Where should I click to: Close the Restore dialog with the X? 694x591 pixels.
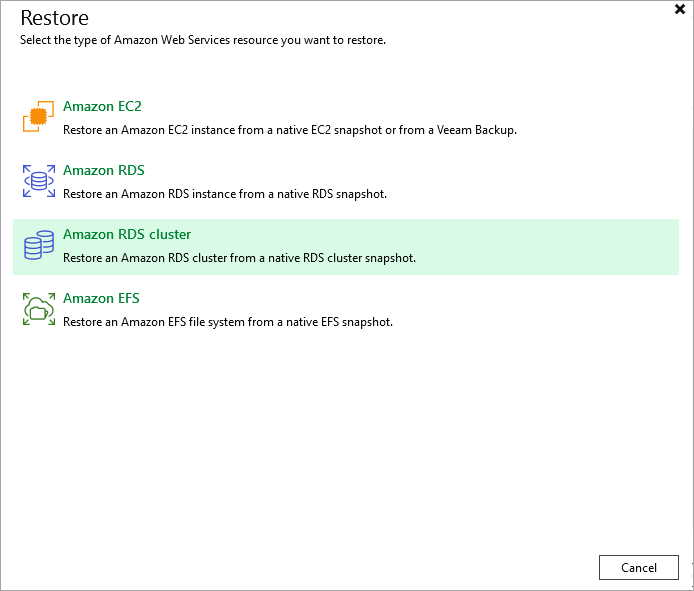pos(680,9)
